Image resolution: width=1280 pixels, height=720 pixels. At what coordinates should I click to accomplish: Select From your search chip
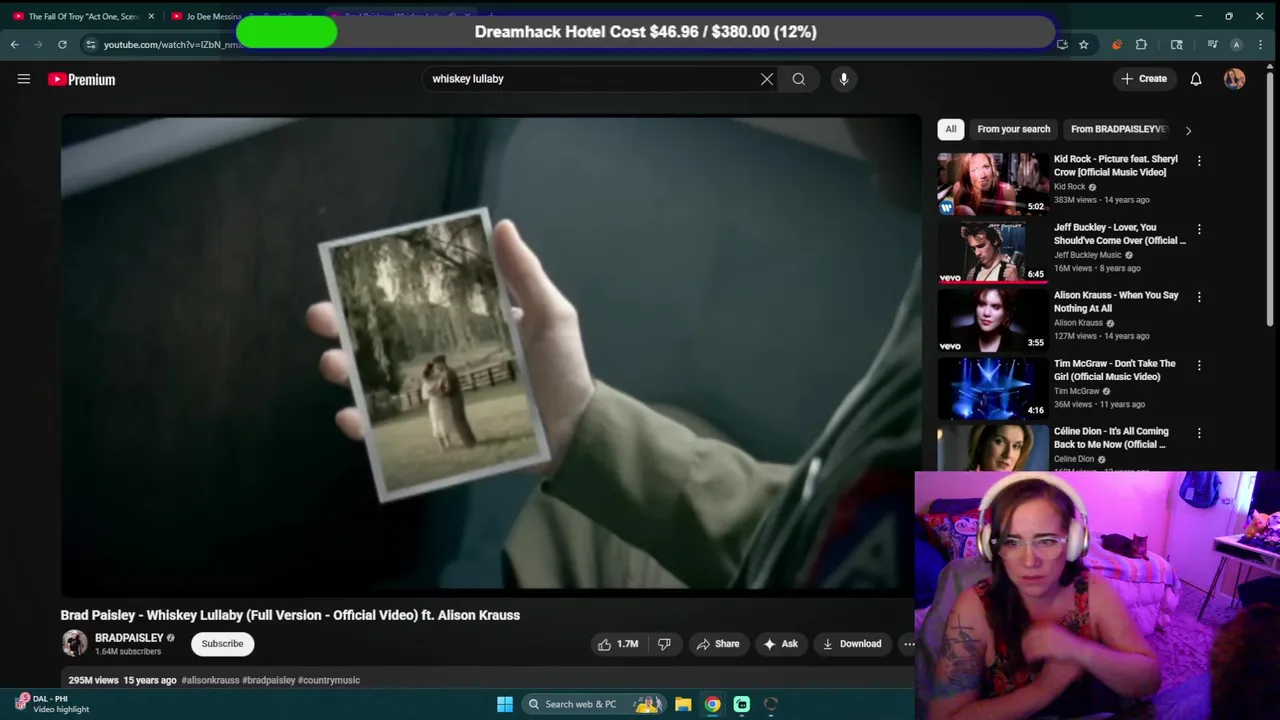pos(1013,129)
